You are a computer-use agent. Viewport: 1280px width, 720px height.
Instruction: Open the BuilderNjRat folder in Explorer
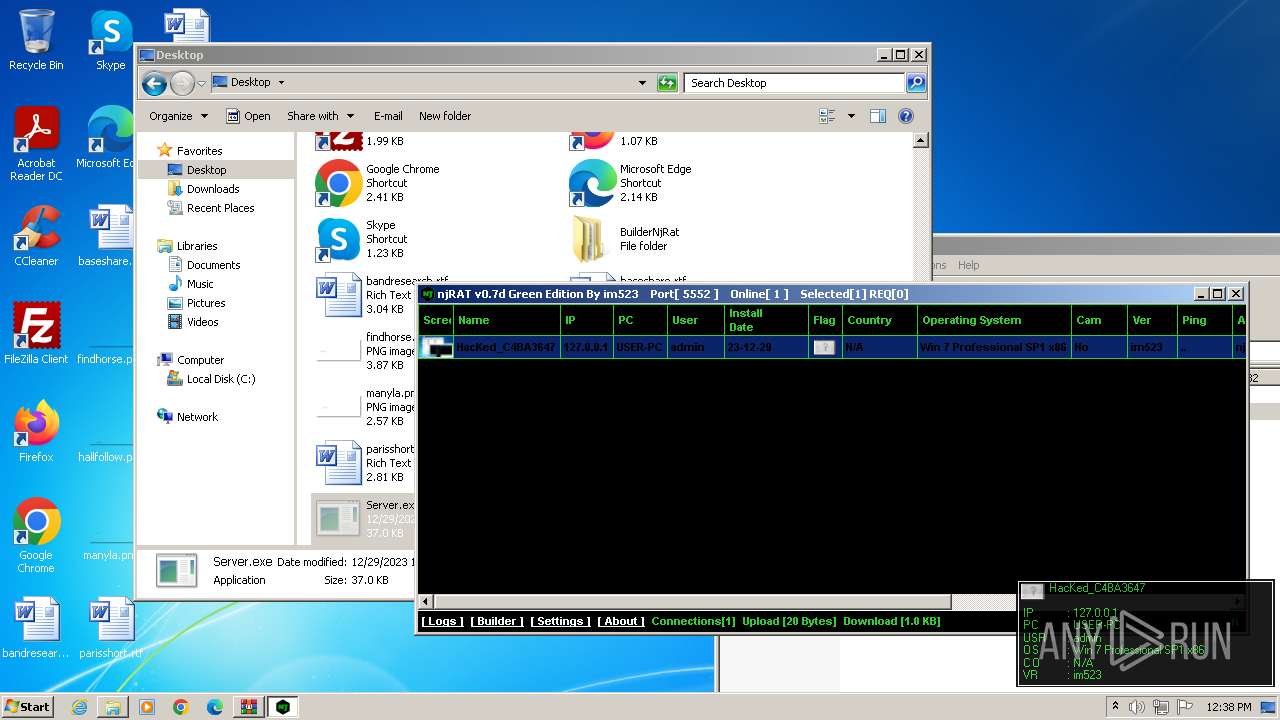point(625,239)
